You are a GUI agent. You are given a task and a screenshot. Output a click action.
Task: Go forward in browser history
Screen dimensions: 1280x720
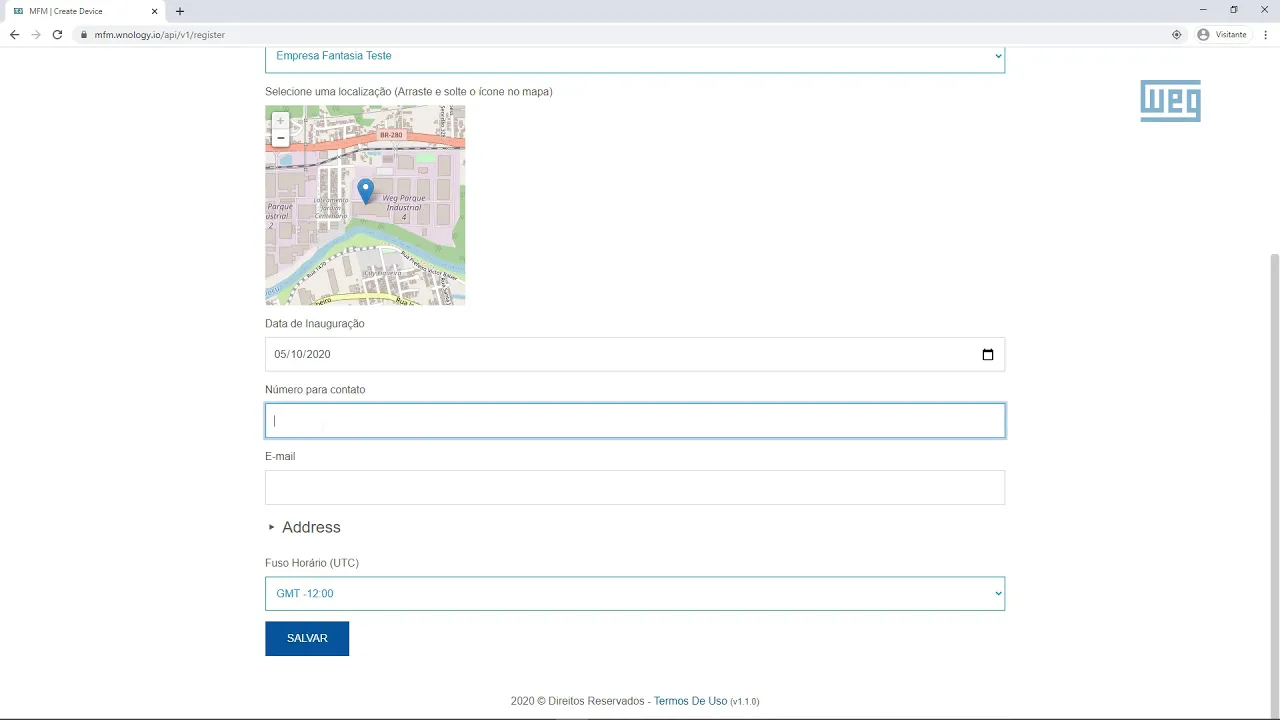point(36,34)
